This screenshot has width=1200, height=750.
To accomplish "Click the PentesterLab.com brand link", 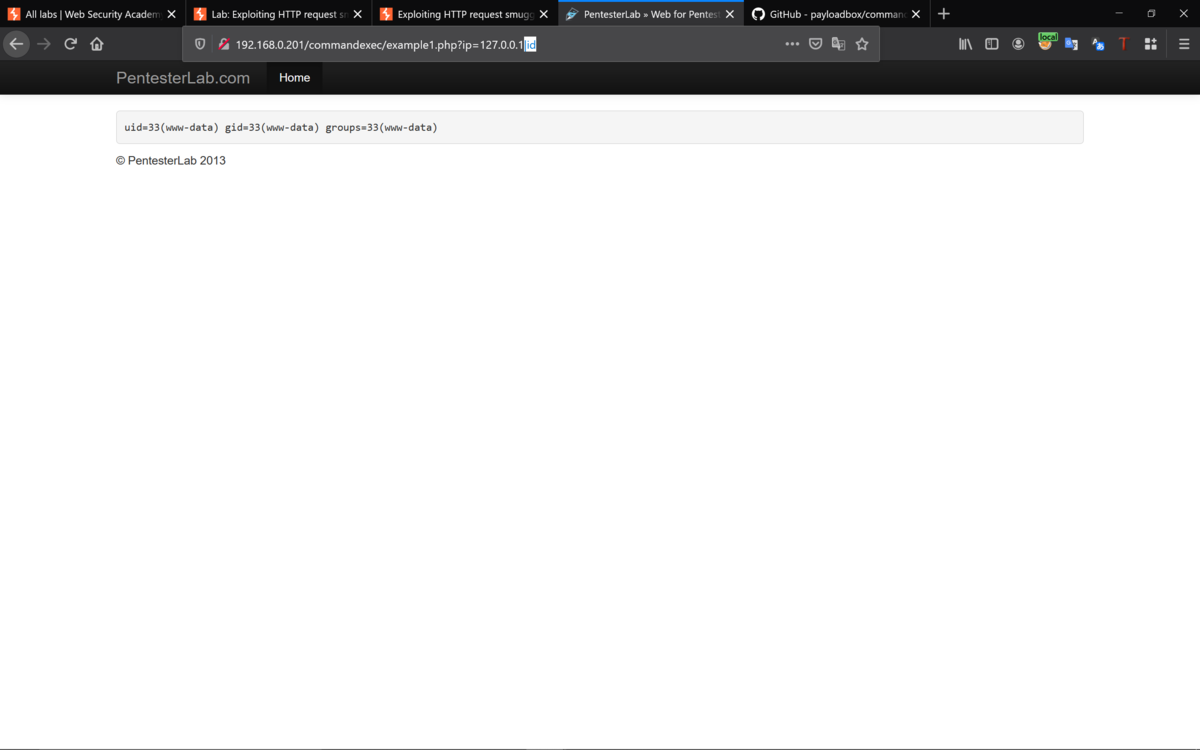I will tap(183, 78).
